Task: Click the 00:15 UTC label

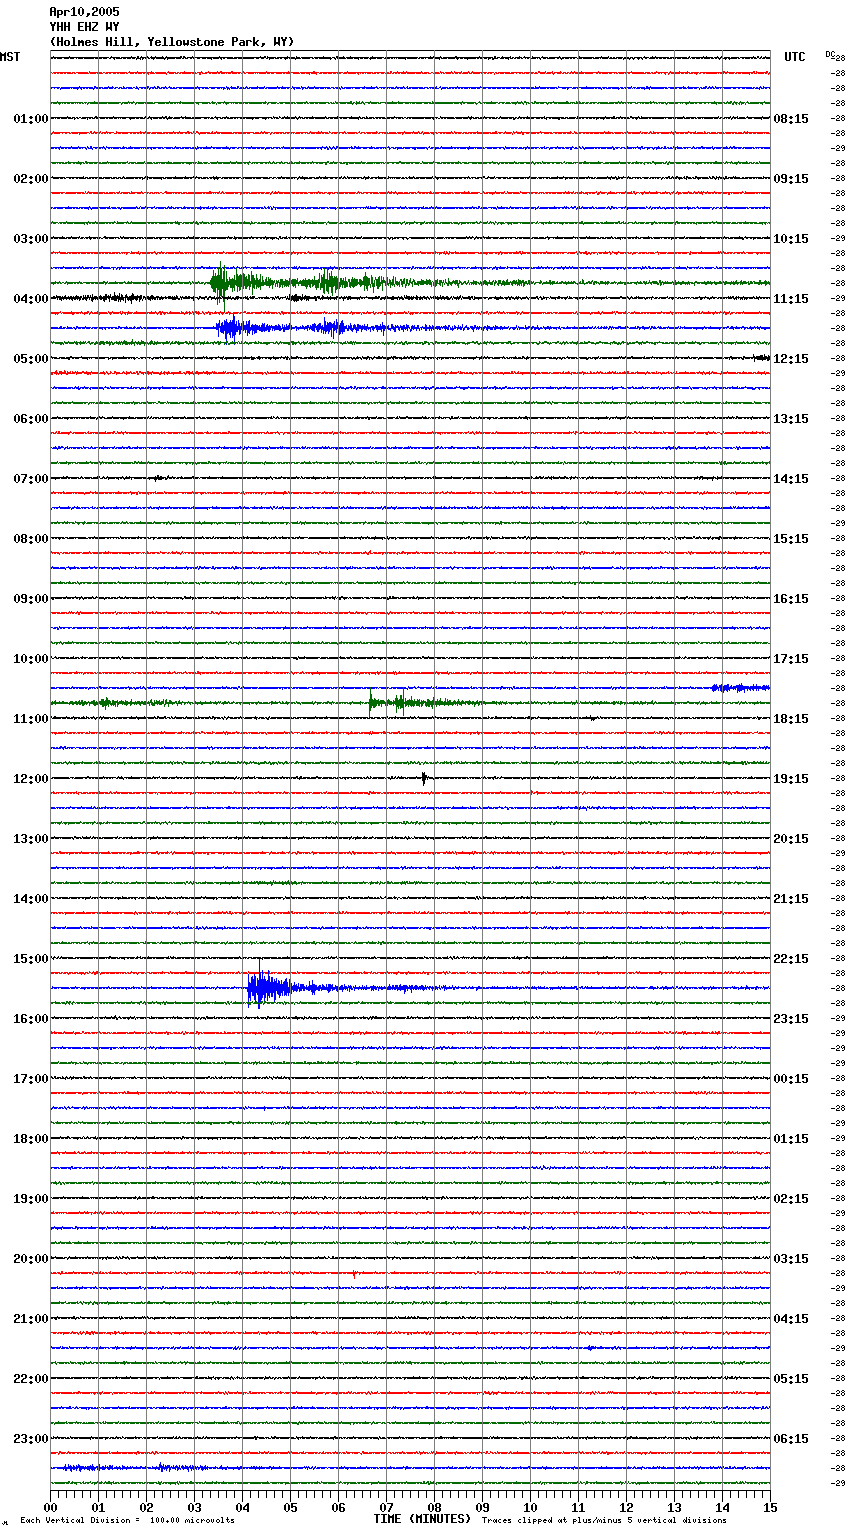Action: 791,1079
